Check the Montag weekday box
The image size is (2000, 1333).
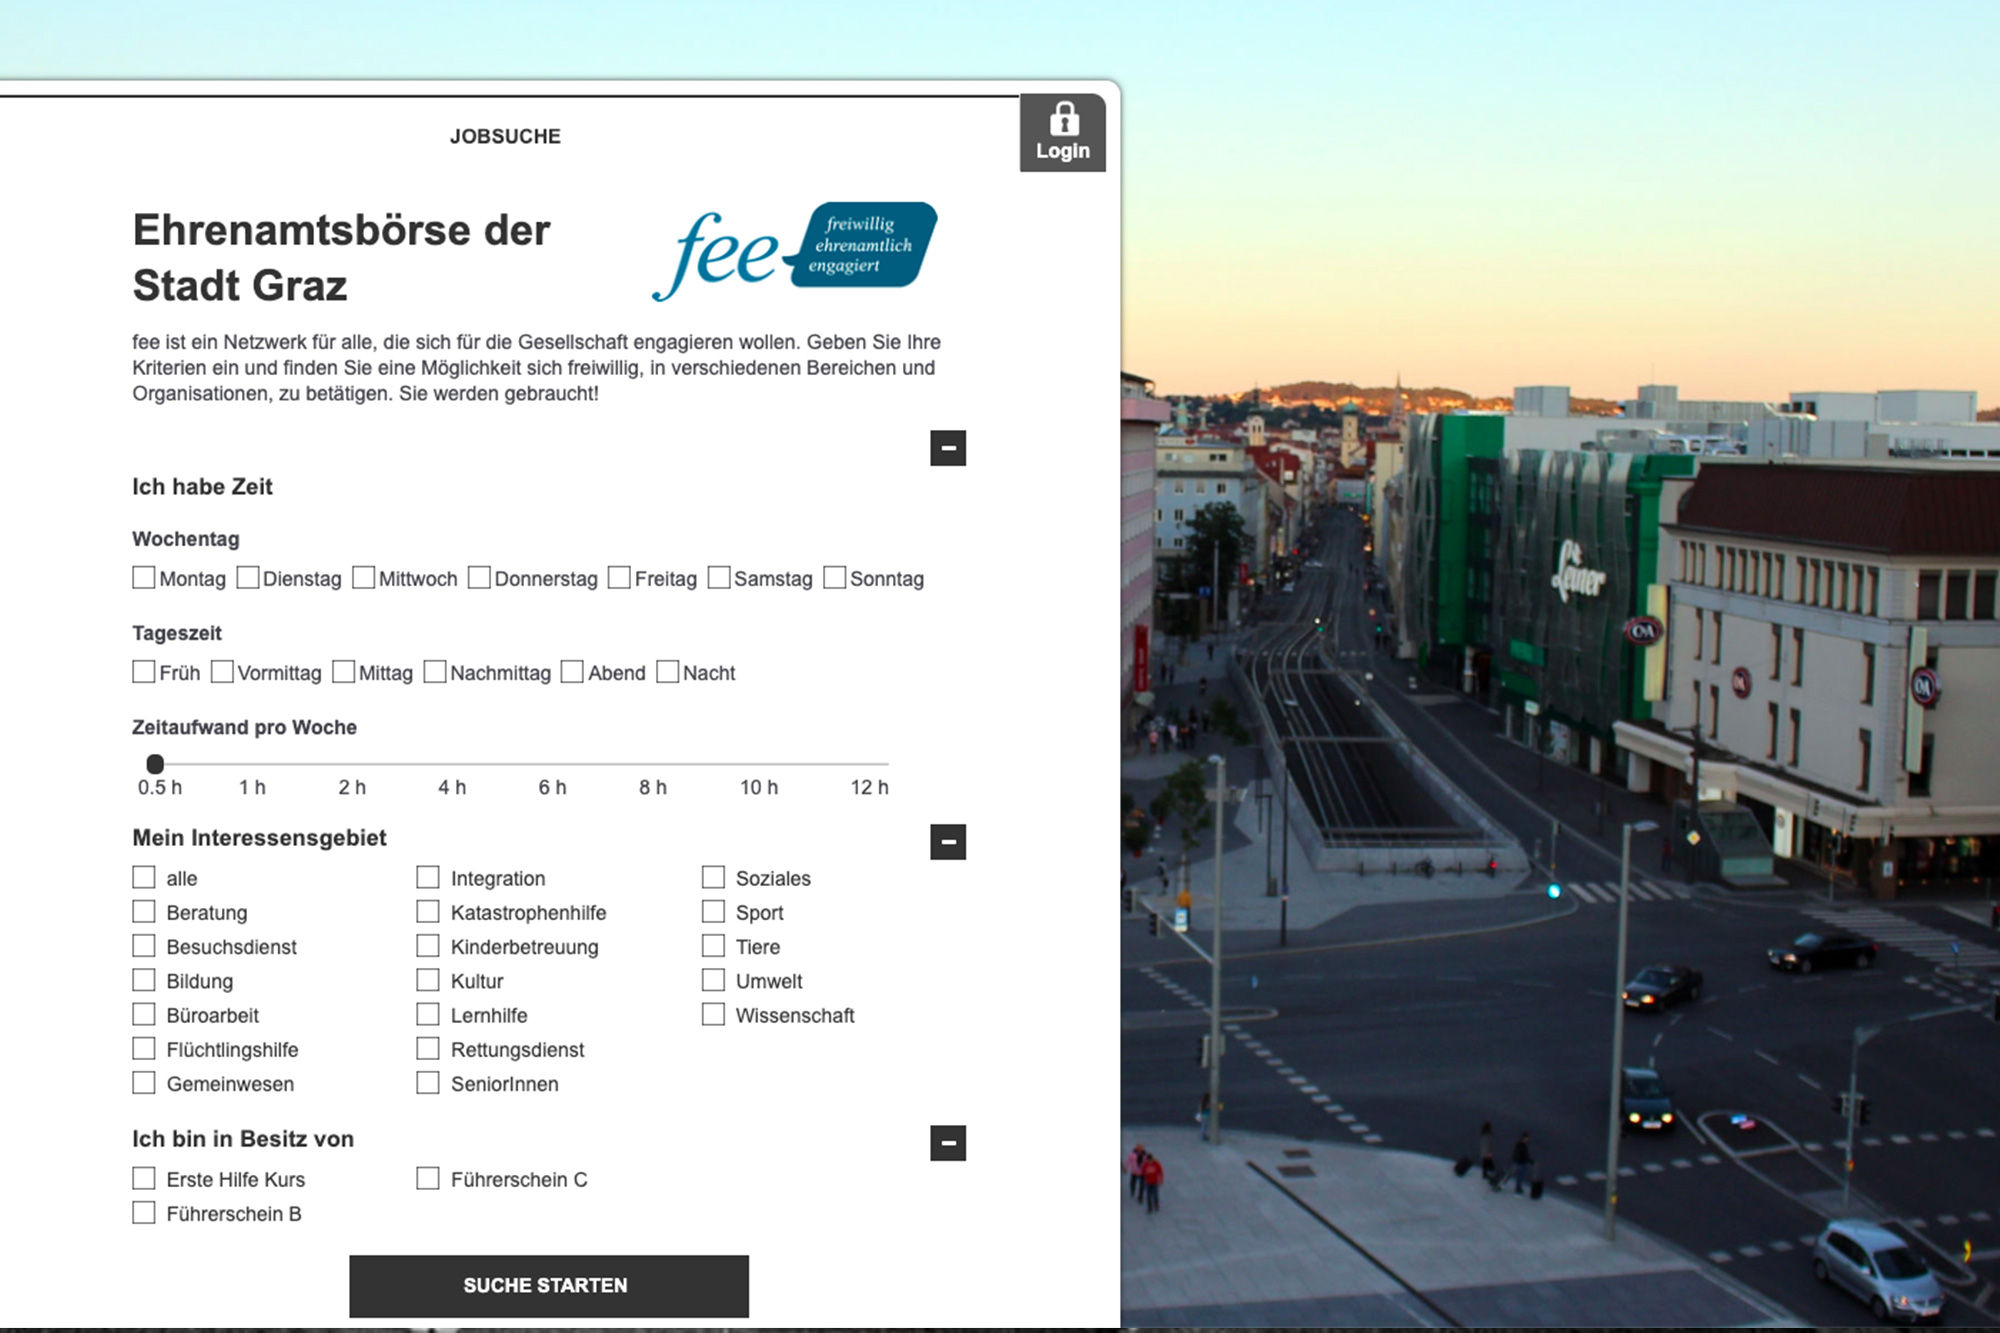(144, 578)
